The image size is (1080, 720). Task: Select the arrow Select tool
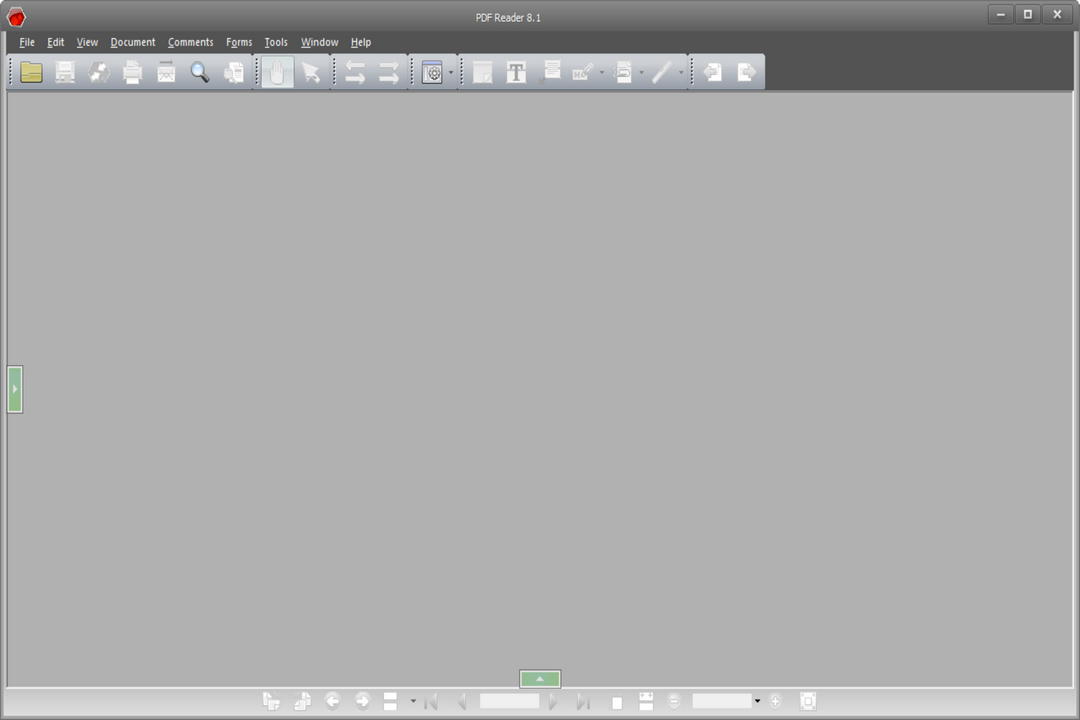click(311, 72)
